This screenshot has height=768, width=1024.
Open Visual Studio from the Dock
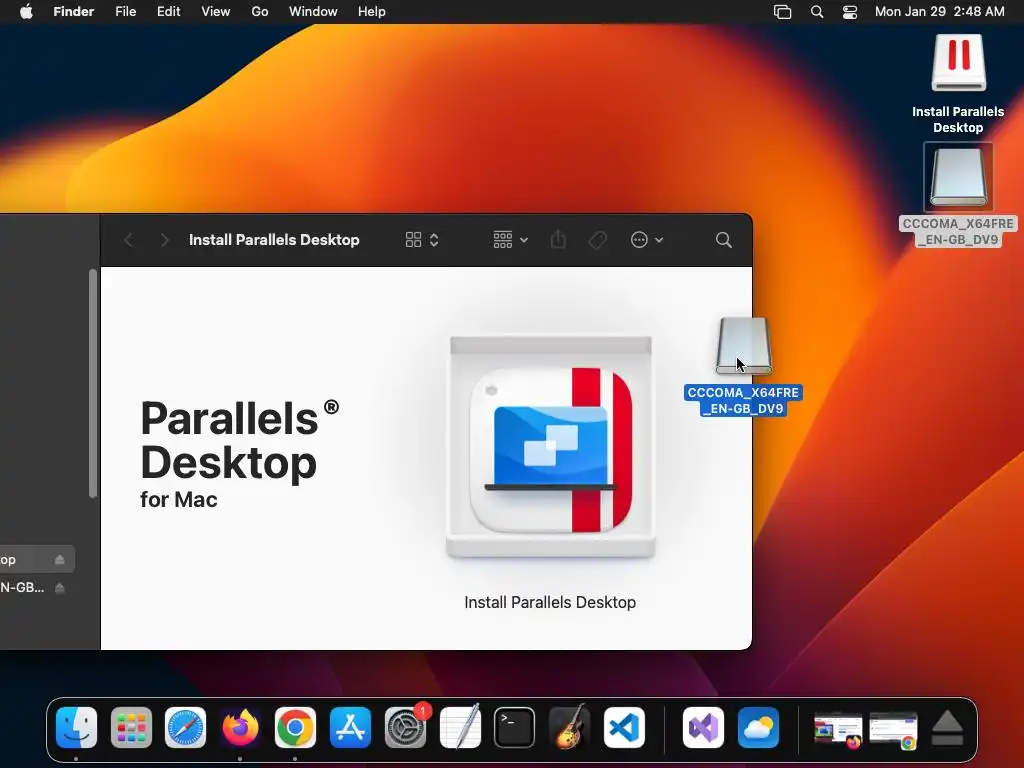(x=703, y=728)
